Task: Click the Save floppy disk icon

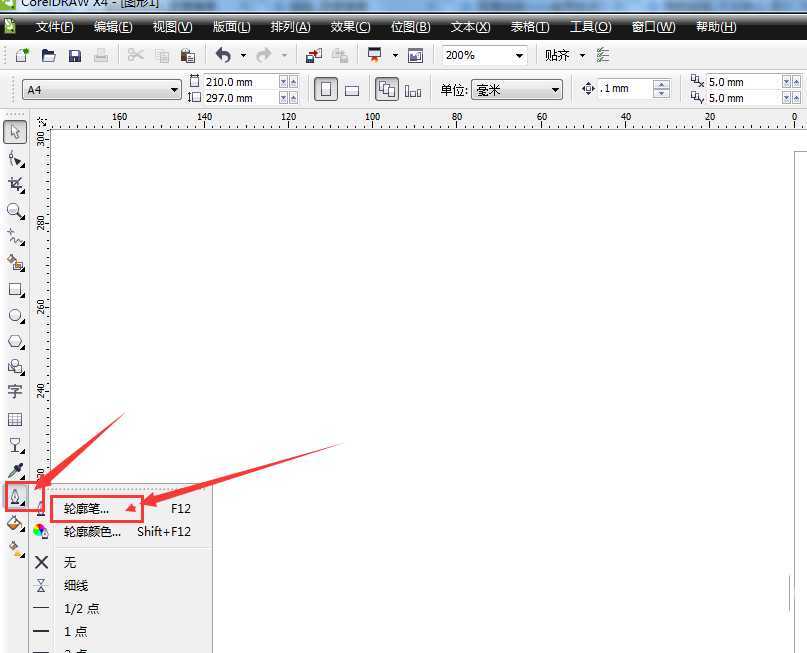Action: pos(75,56)
